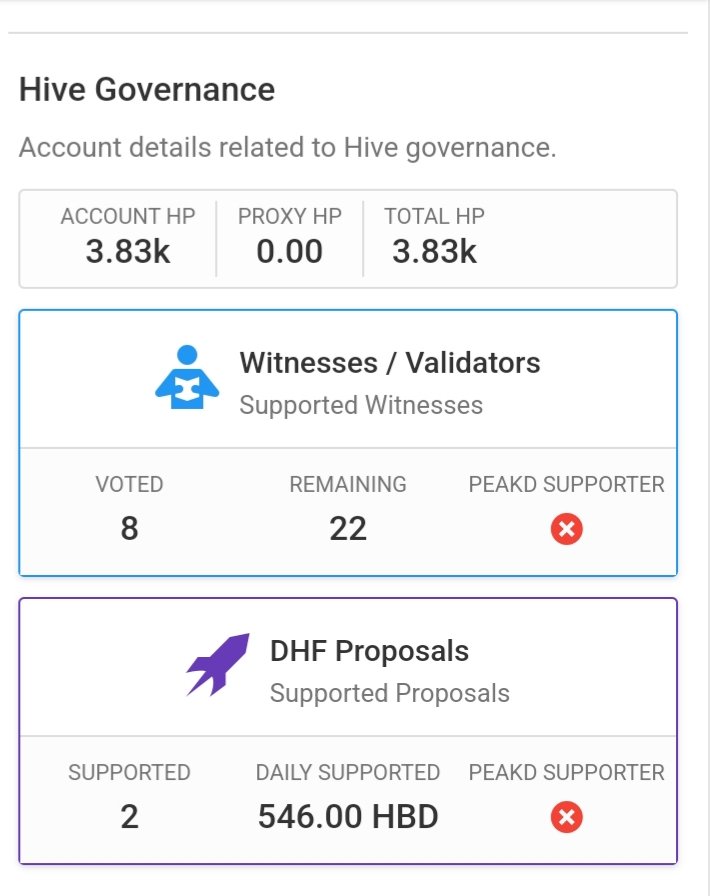
Task: Open the Witnesses / Validators heading
Action: 390,362
